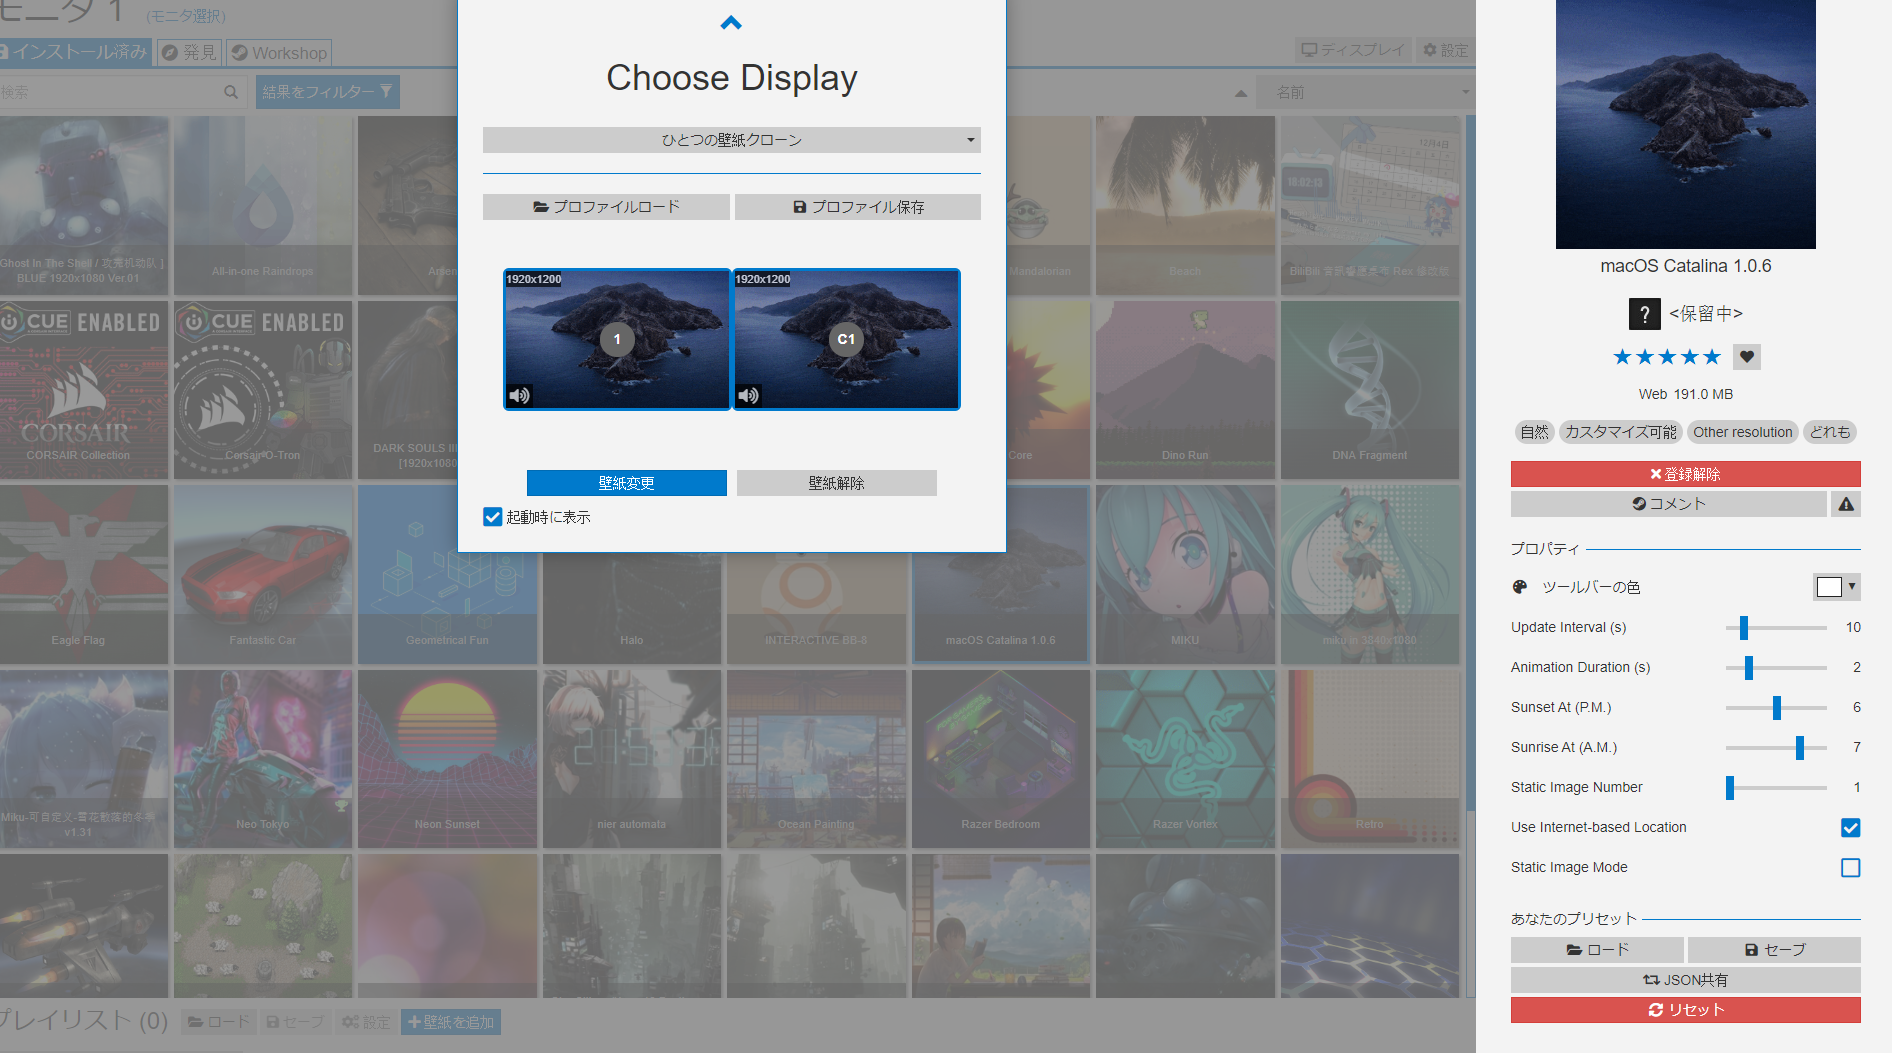The image size is (1892, 1053).
Task: Select the DNA Fragment wallpaper thumbnail
Action: pyautogui.click(x=1369, y=390)
